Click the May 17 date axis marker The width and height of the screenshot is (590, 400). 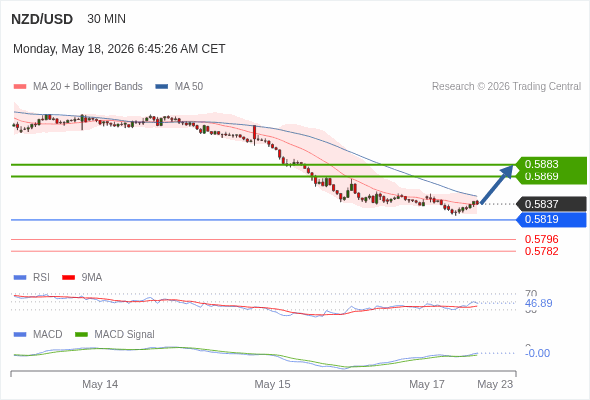pos(427,384)
